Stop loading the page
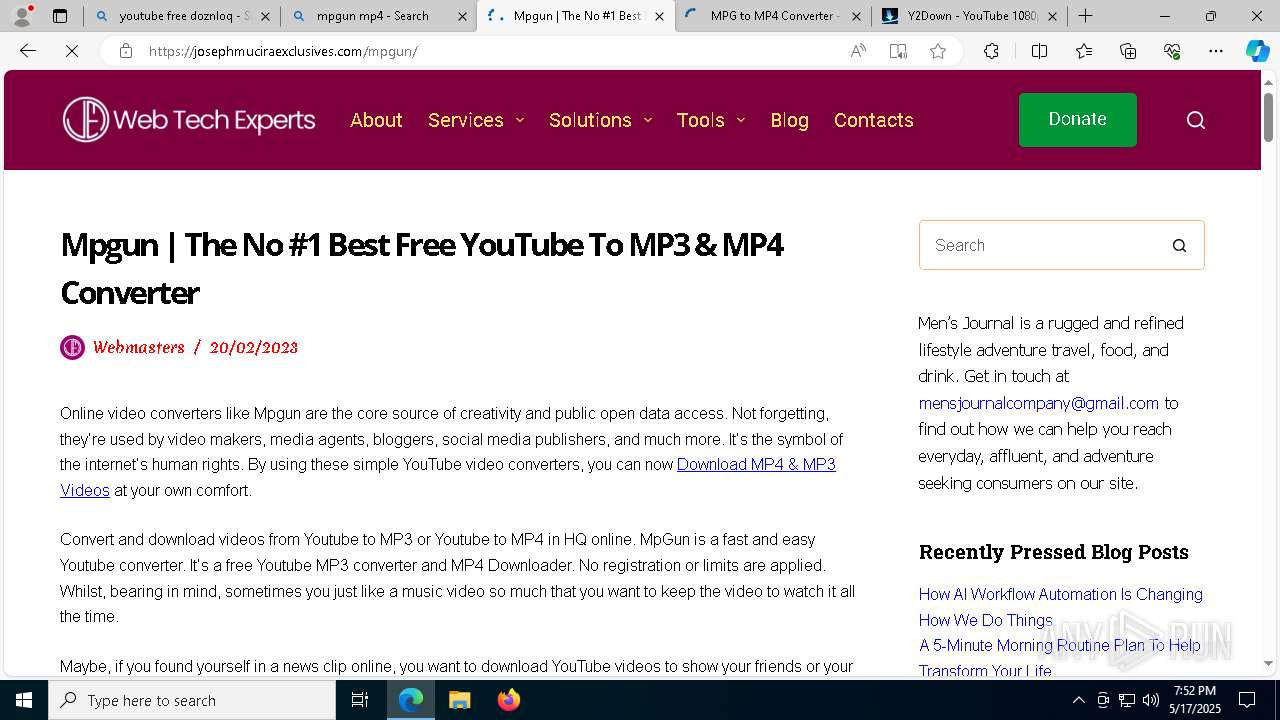Viewport: 1280px width, 720px height. [x=72, y=51]
